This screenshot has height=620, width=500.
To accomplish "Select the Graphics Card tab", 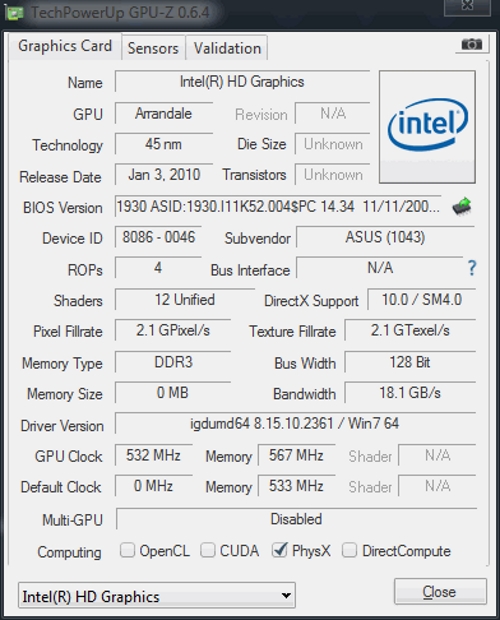I will pyautogui.click(x=65, y=46).
